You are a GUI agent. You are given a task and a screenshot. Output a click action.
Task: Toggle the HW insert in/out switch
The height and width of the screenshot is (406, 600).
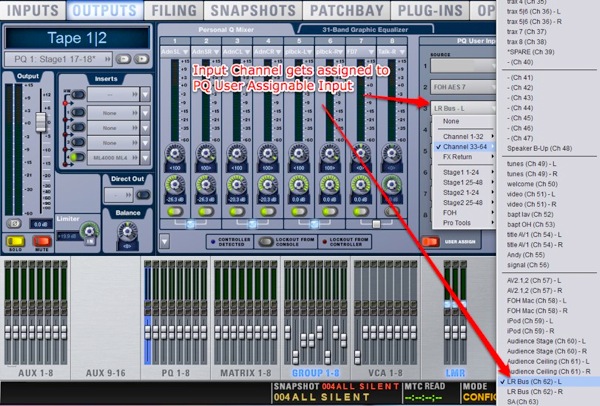click(x=78, y=94)
